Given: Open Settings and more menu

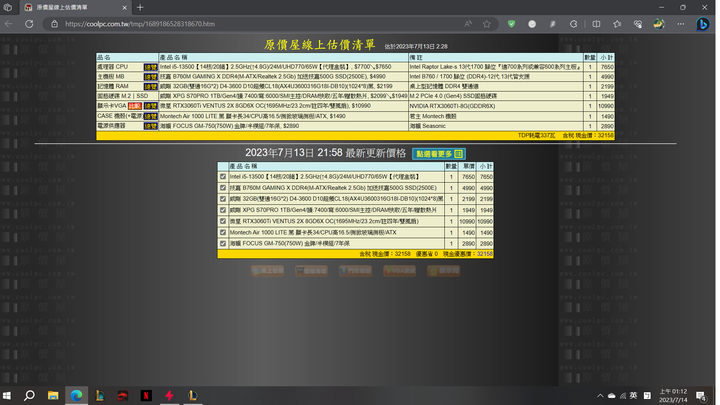Looking at the screenshot, I should click(681, 24).
